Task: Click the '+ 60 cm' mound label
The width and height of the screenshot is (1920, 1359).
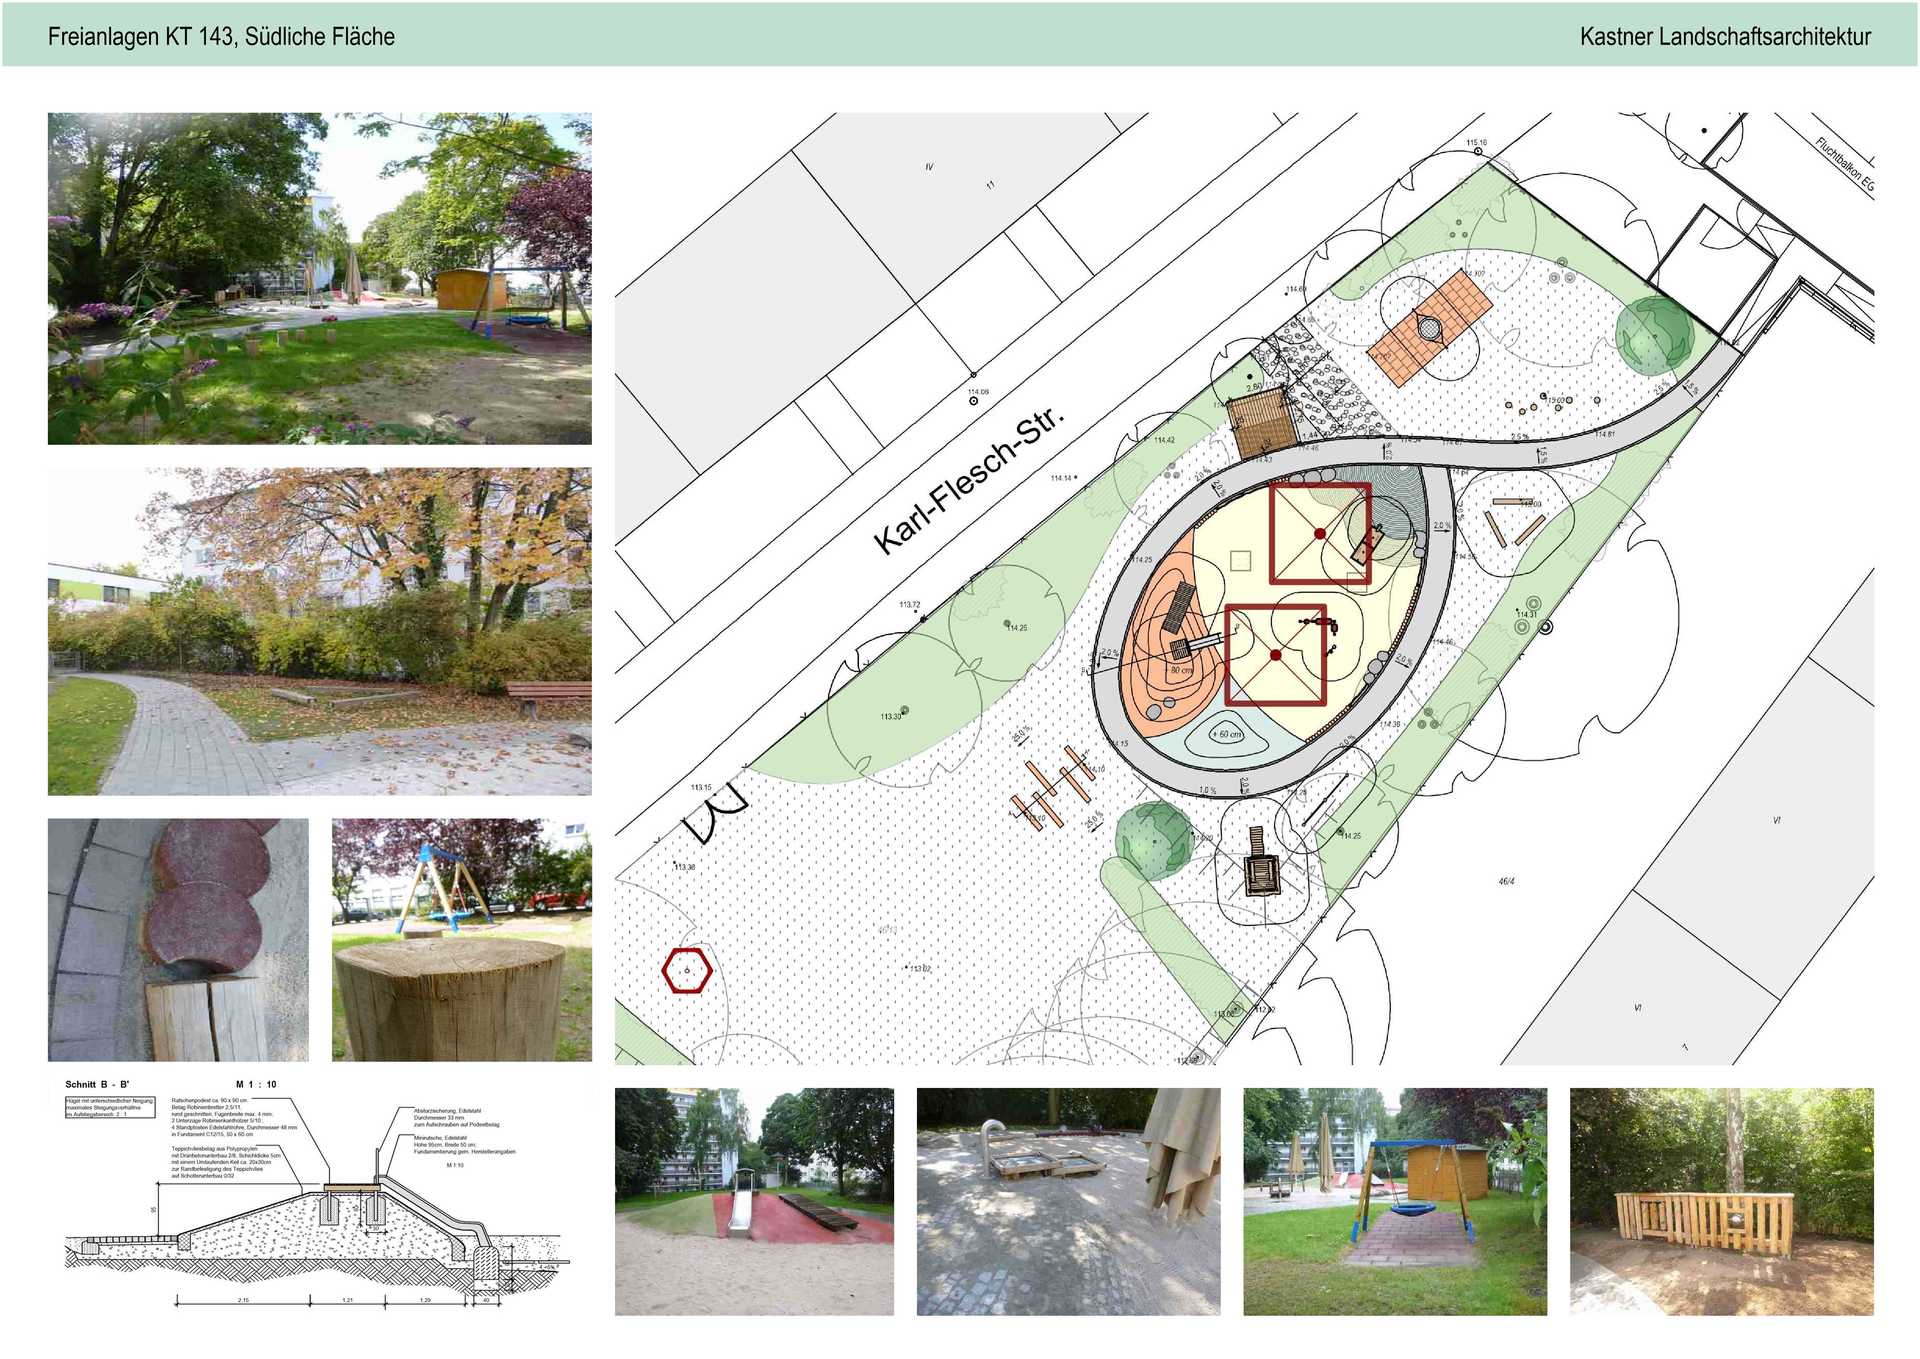Action: [x=1227, y=734]
